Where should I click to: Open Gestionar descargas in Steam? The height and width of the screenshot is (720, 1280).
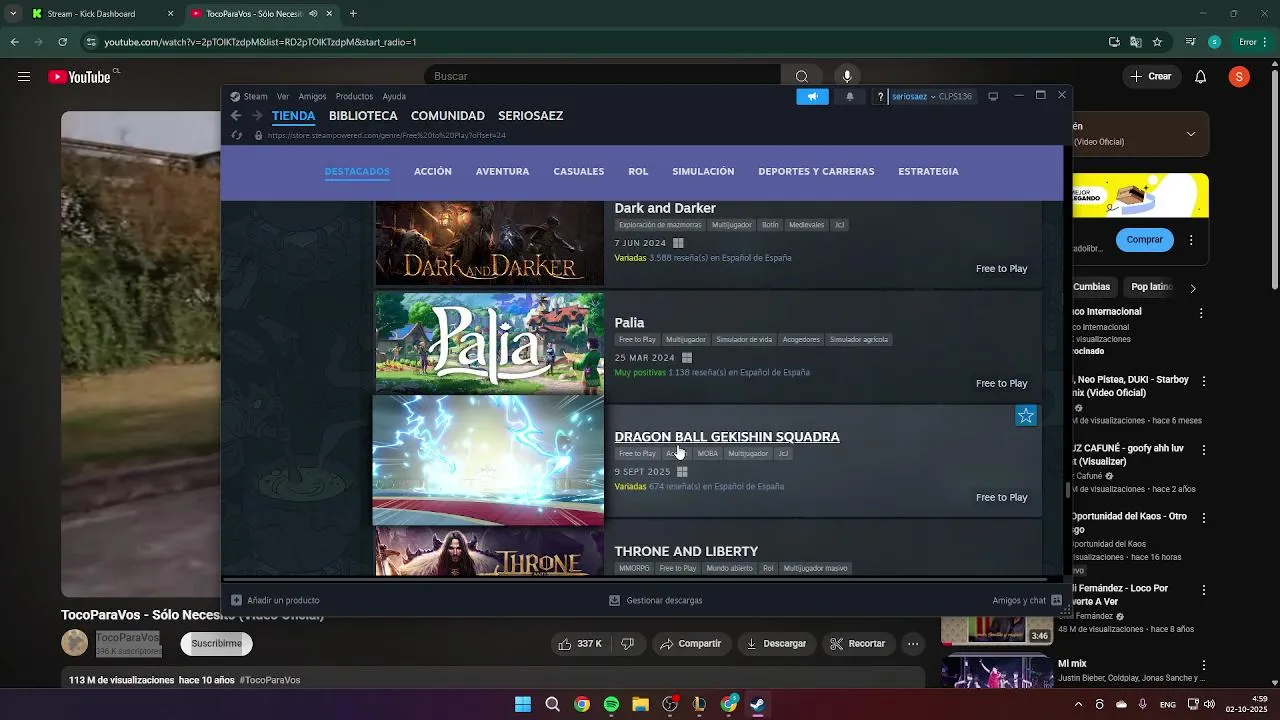[656, 601]
